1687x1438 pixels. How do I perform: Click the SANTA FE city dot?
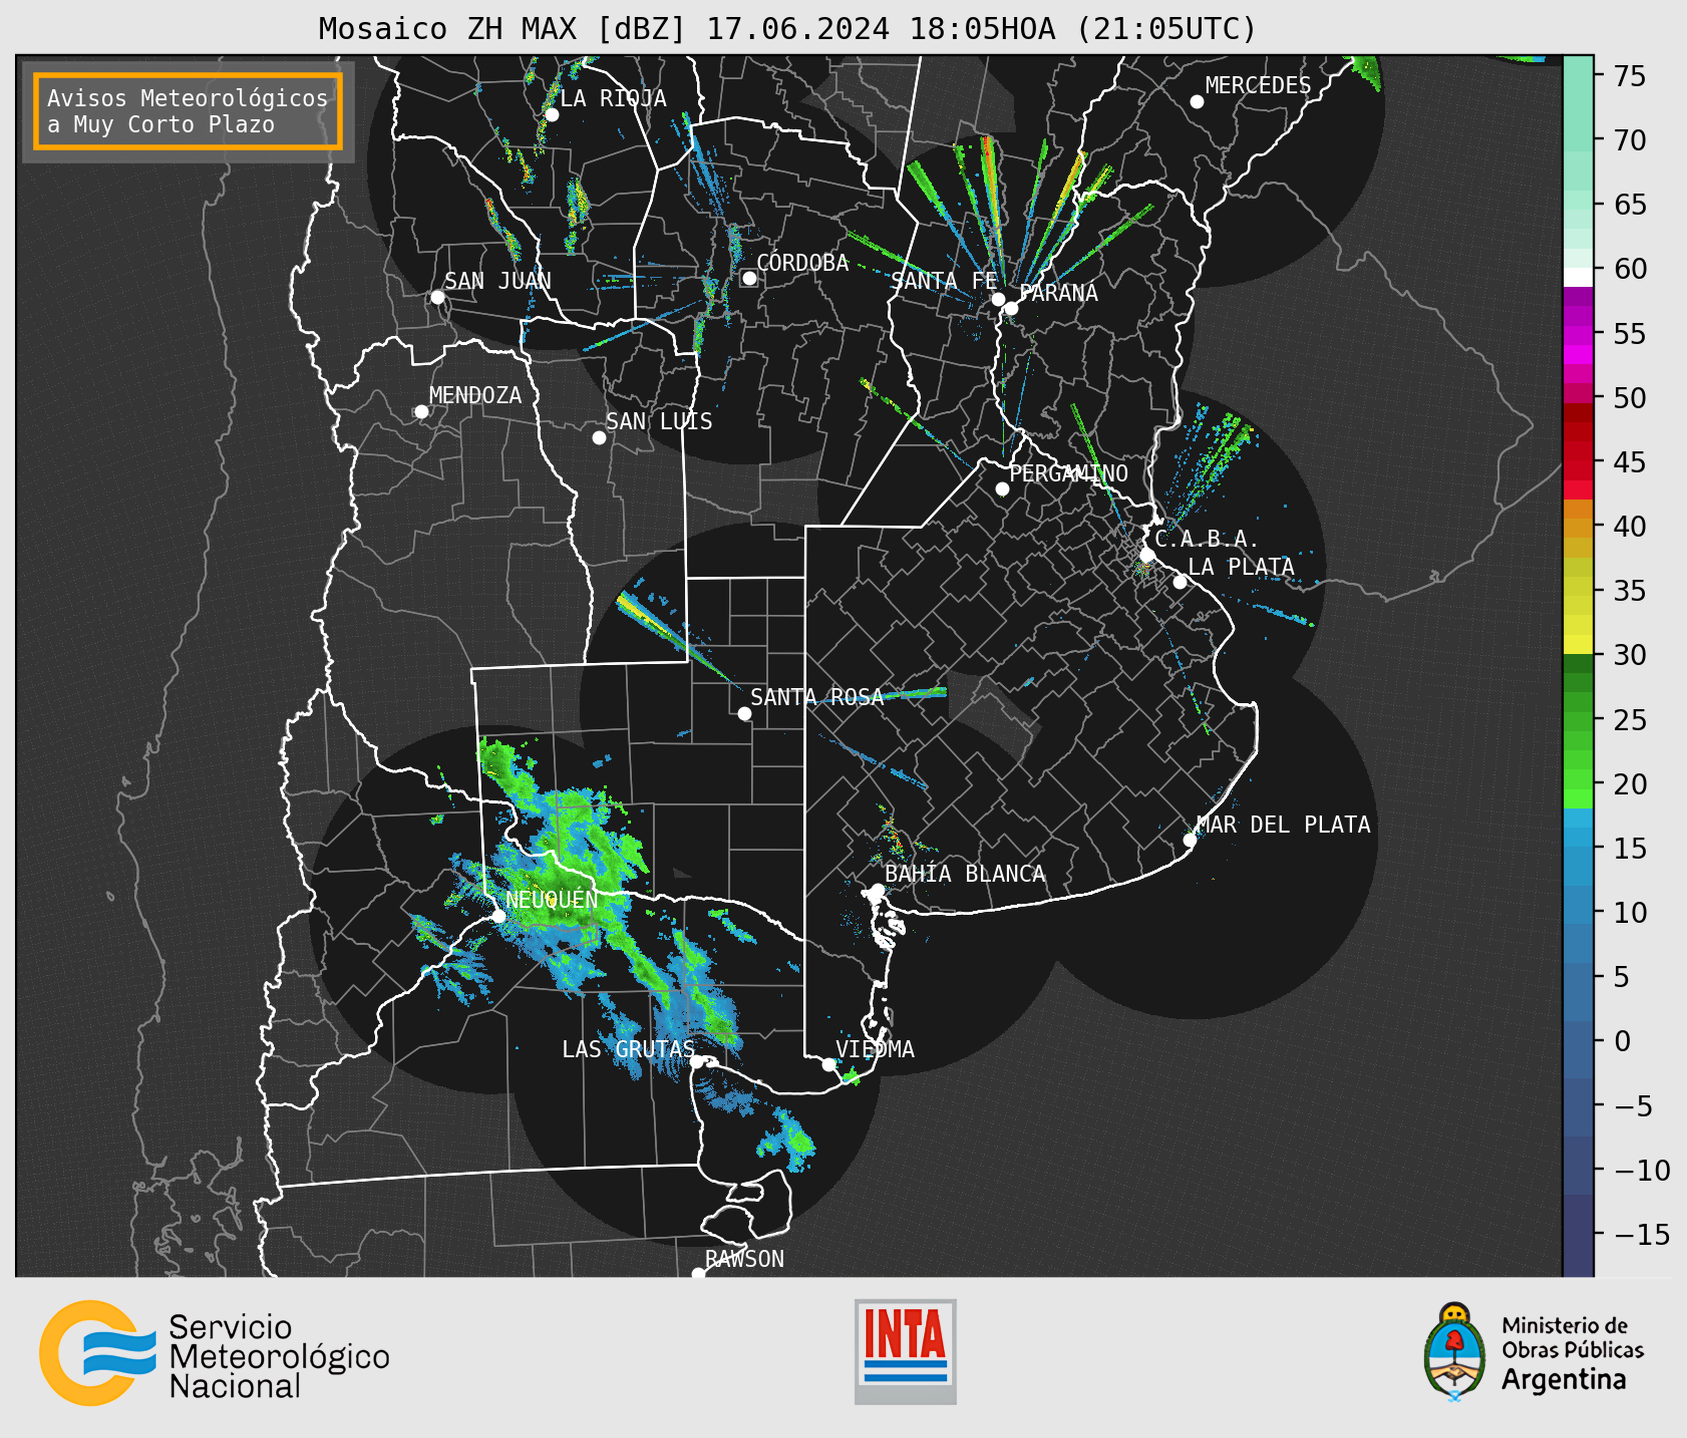pyautogui.click(x=998, y=299)
